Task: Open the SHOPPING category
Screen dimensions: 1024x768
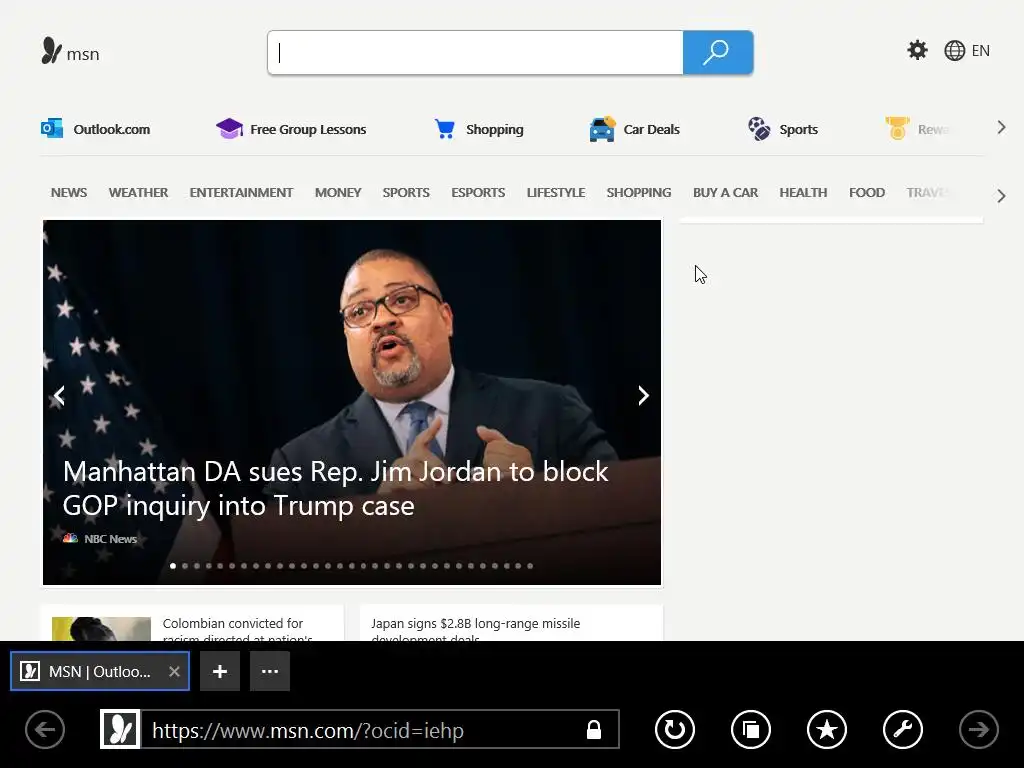Action: [x=639, y=193]
